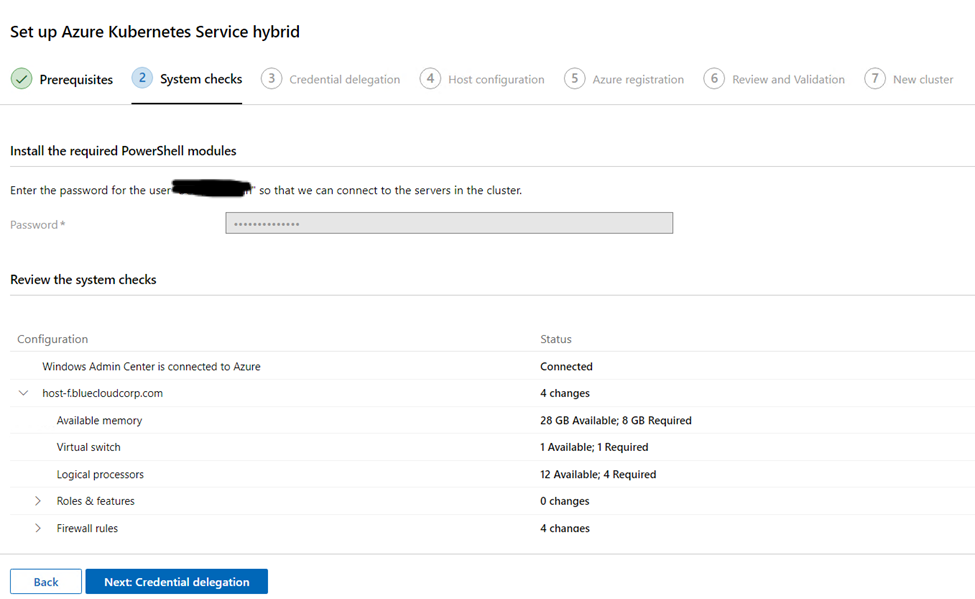This screenshot has width=975, height=599.
Task: Expand the Firewall rules row
Action: (38, 528)
